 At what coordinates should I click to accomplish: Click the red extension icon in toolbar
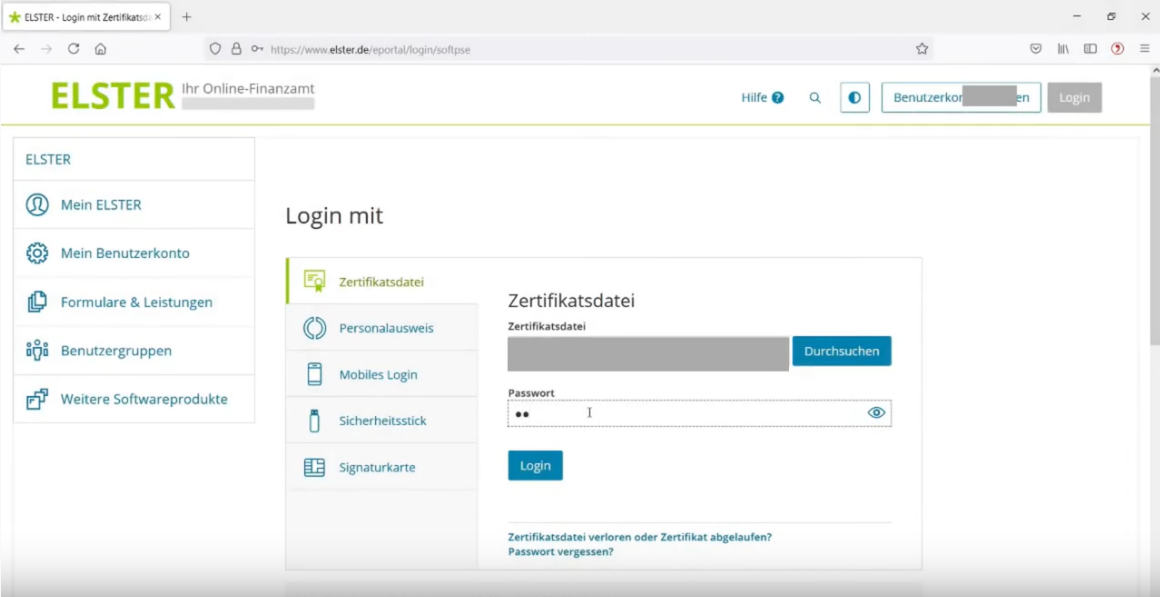point(1118,49)
